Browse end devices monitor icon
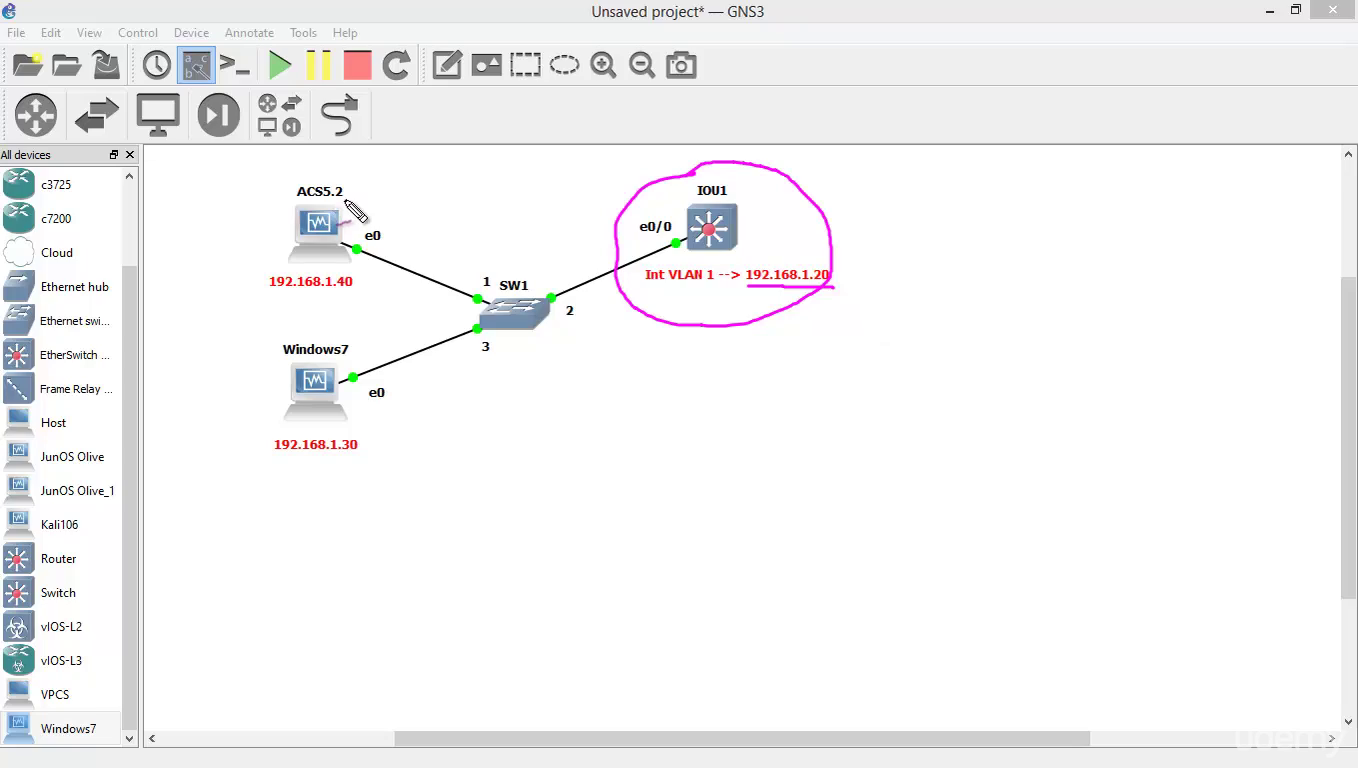This screenshot has width=1358, height=768. click(158, 114)
